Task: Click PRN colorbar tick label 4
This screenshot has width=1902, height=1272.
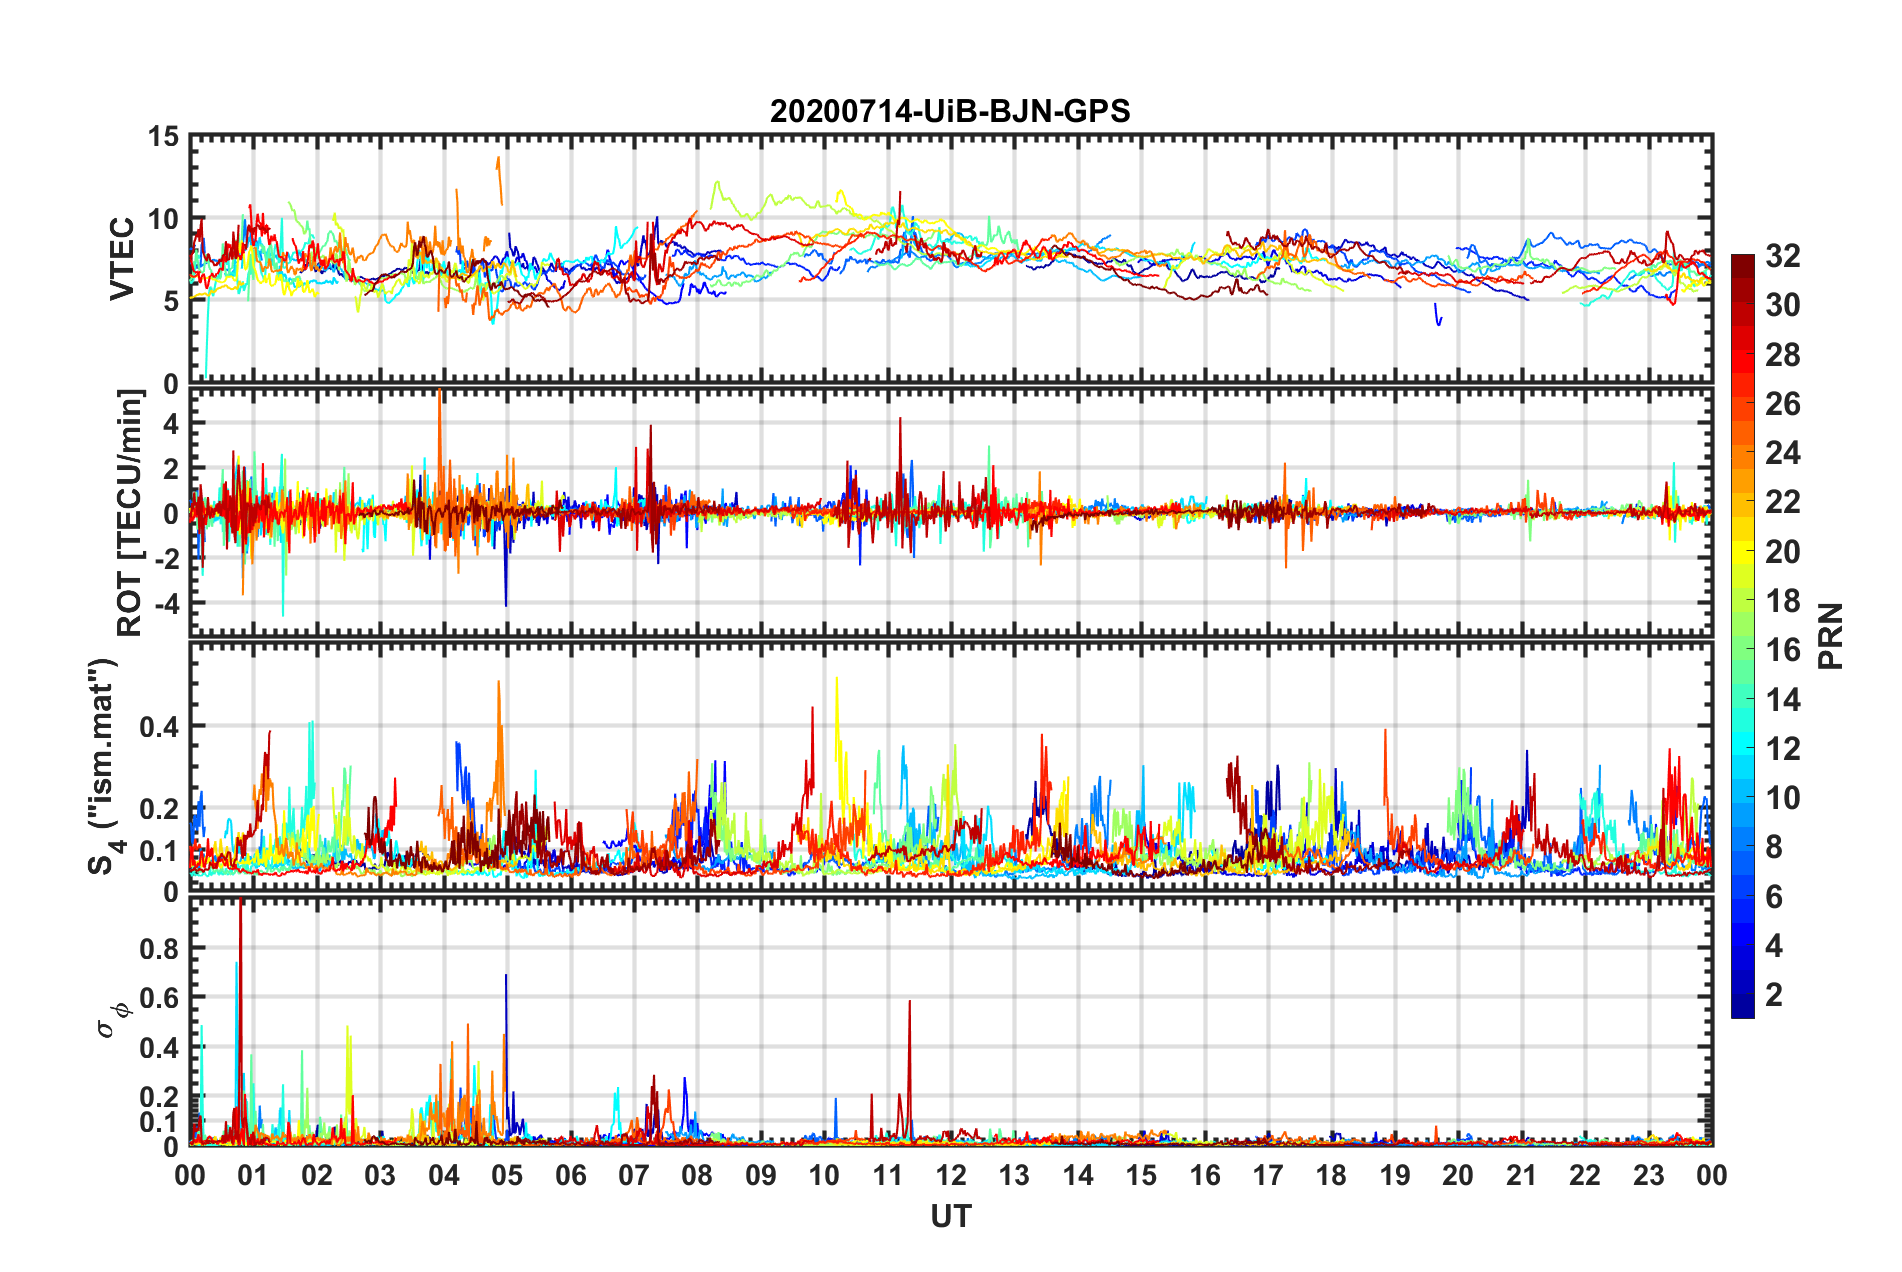Action: (1774, 945)
